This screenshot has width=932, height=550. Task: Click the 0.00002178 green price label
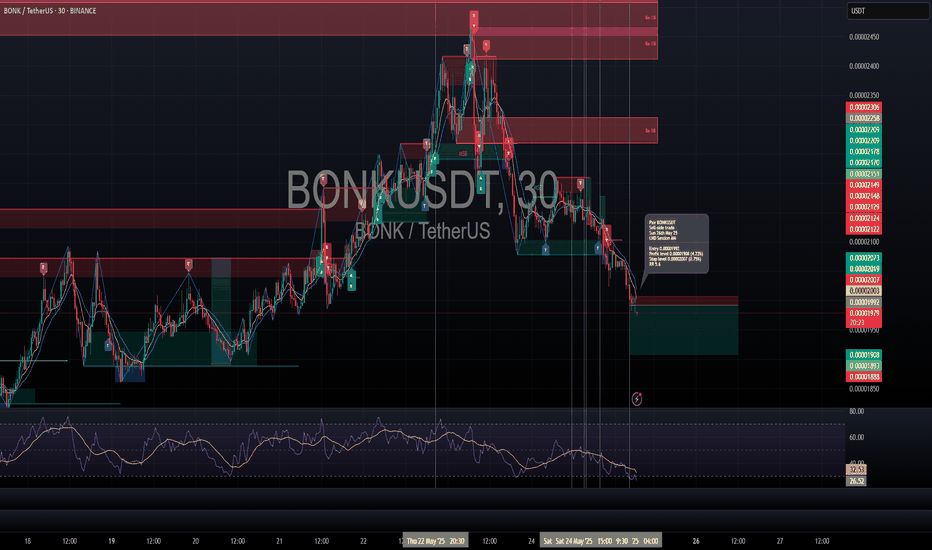click(x=864, y=152)
